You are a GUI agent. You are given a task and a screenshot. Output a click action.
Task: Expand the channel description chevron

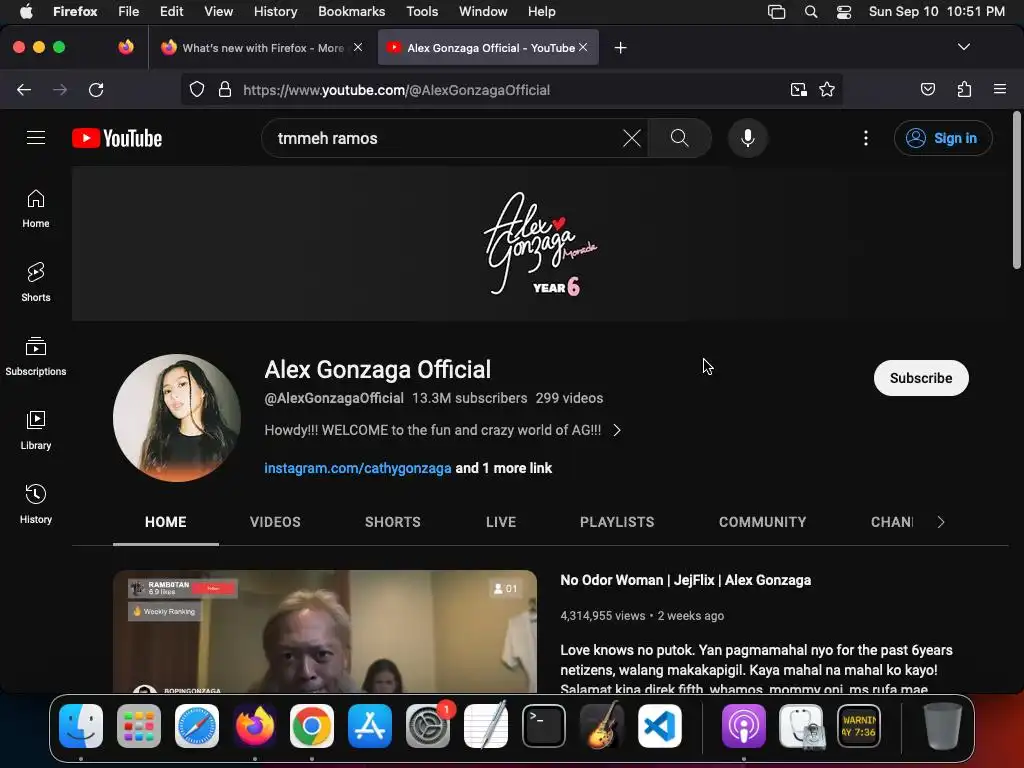tap(617, 430)
